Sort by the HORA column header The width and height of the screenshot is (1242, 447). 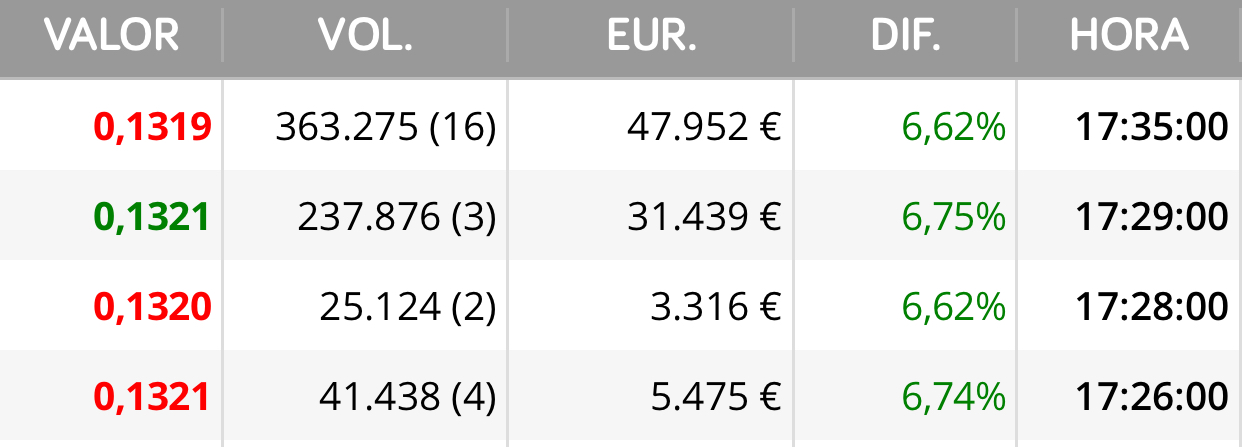[1129, 36]
